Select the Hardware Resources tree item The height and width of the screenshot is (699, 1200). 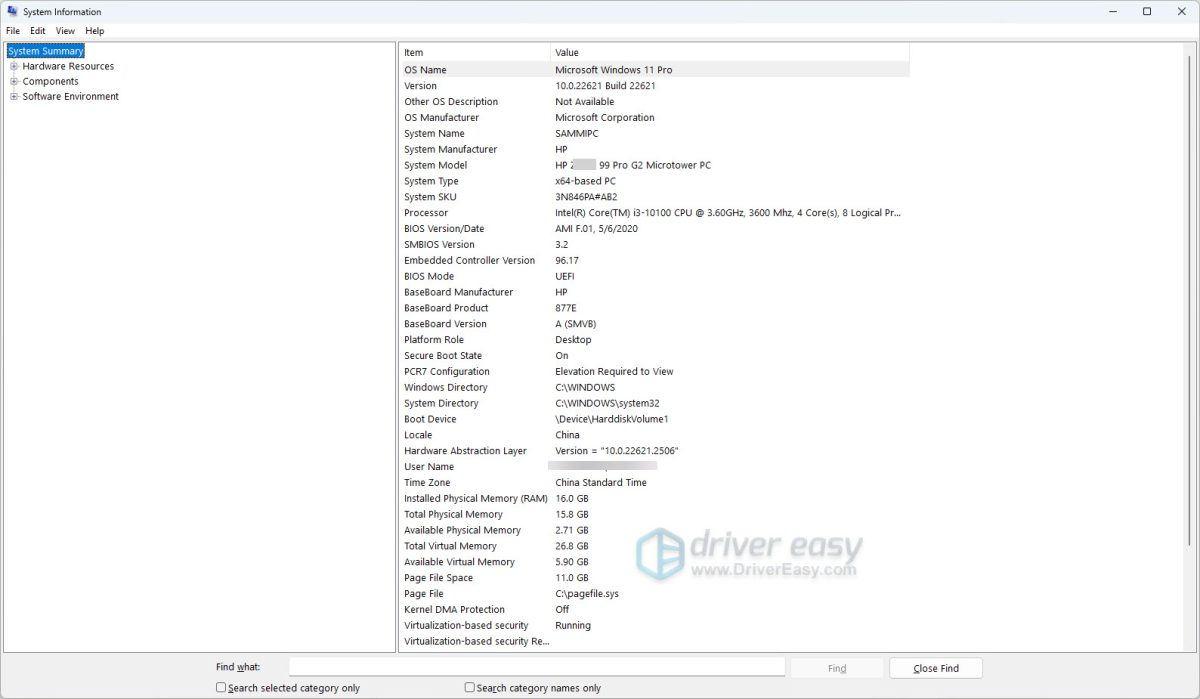point(68,66)
